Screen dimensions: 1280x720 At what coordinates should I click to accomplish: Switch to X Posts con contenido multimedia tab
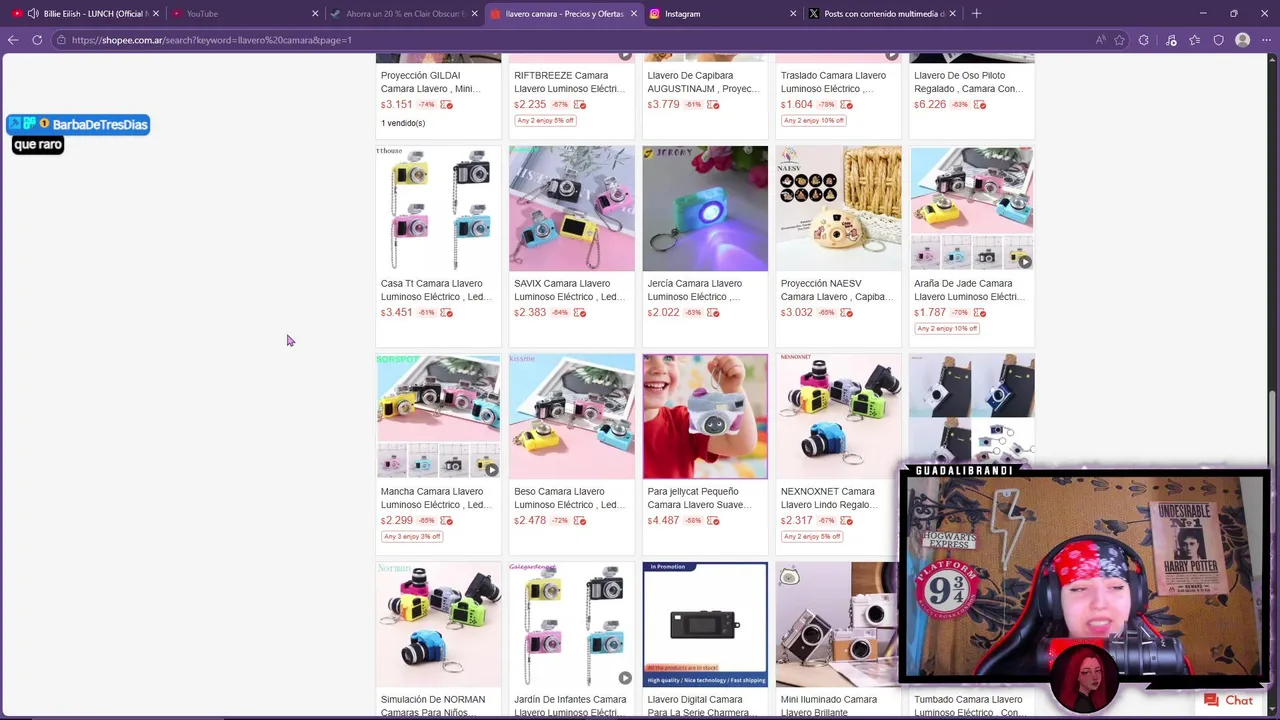[x=882, y=14]
